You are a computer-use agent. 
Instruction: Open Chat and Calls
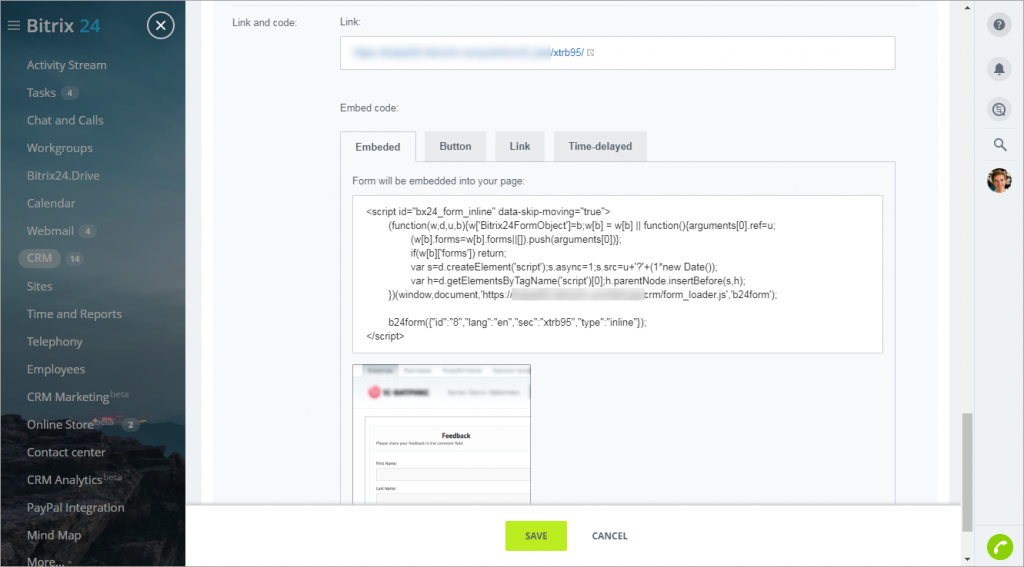tap(65, 120)
